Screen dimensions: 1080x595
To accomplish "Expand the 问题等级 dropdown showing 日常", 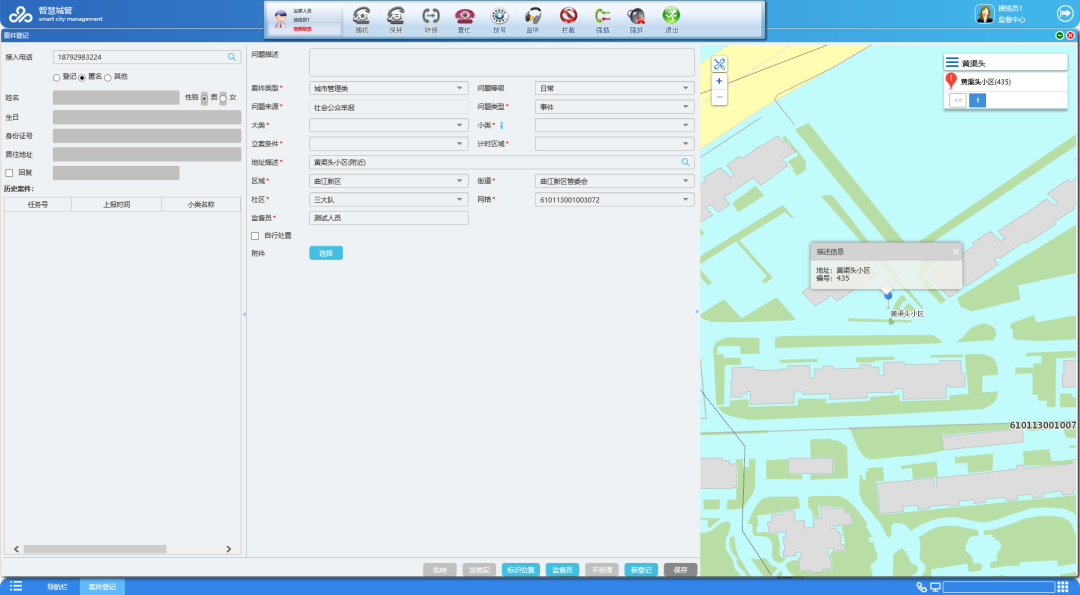I will pos(615,88).
